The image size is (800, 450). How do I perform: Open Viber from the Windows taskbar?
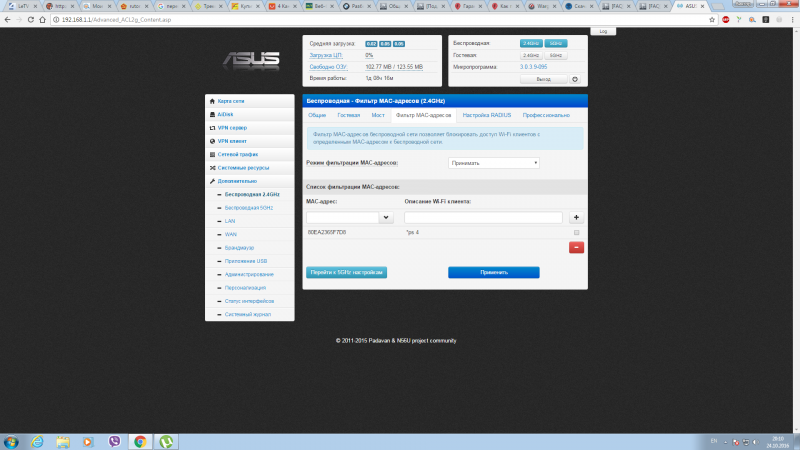click(114, 441)
